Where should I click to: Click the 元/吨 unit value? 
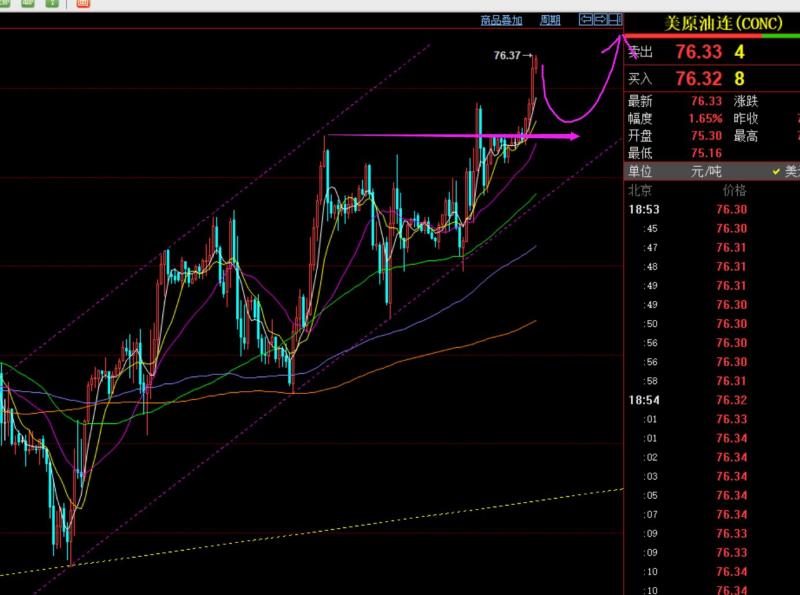pyautogui.click(x=706, y=171)
